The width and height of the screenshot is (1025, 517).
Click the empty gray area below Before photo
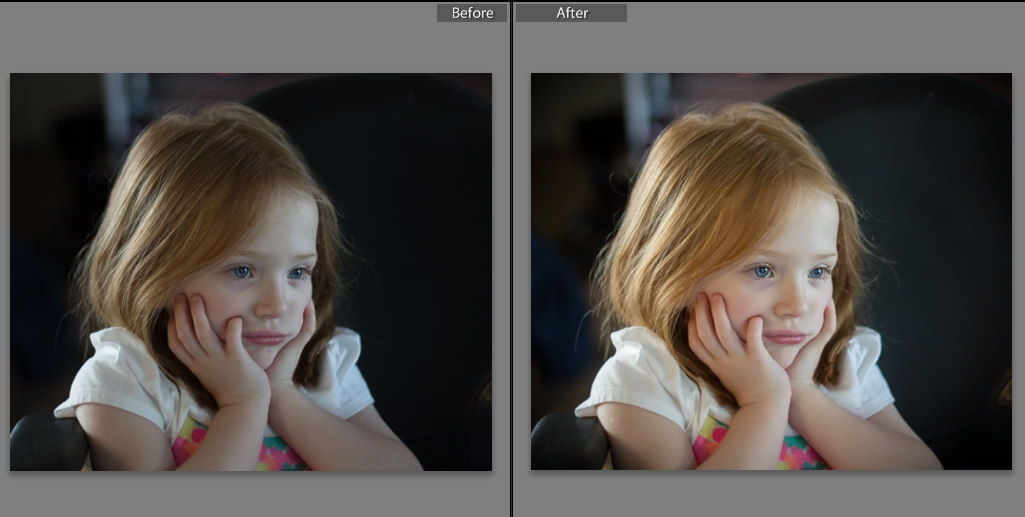250,495
